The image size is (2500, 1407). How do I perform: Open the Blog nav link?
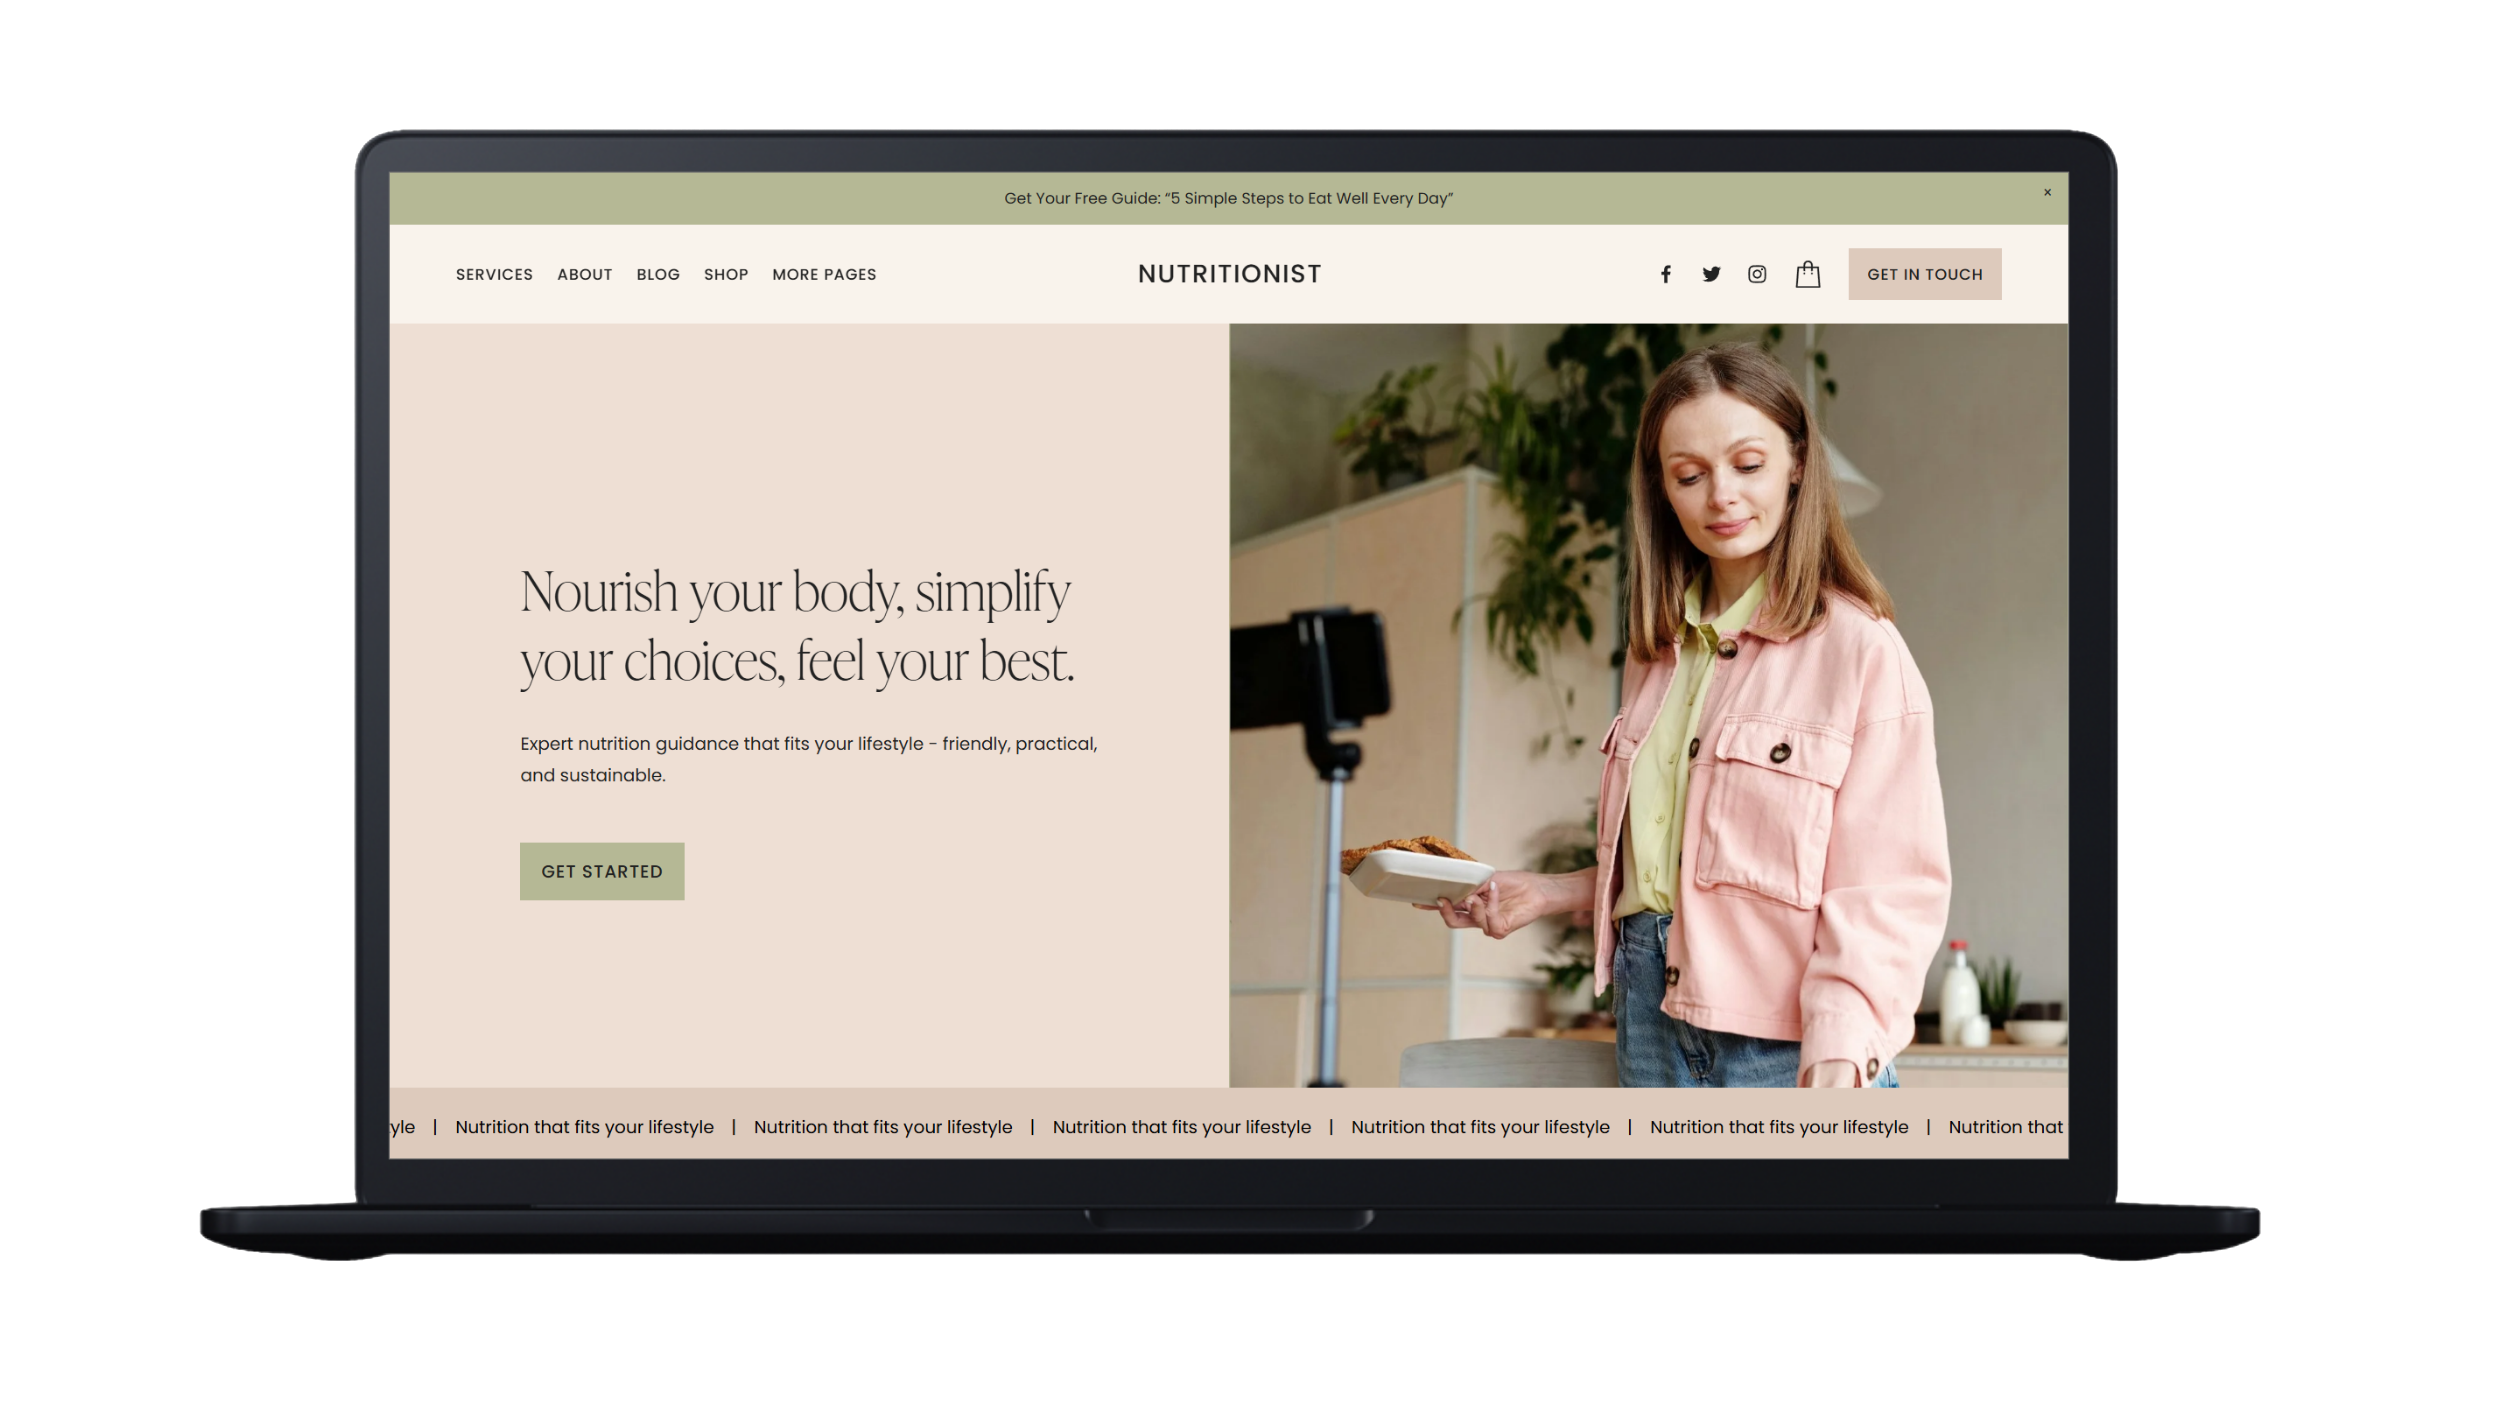[x=657, y=274]
